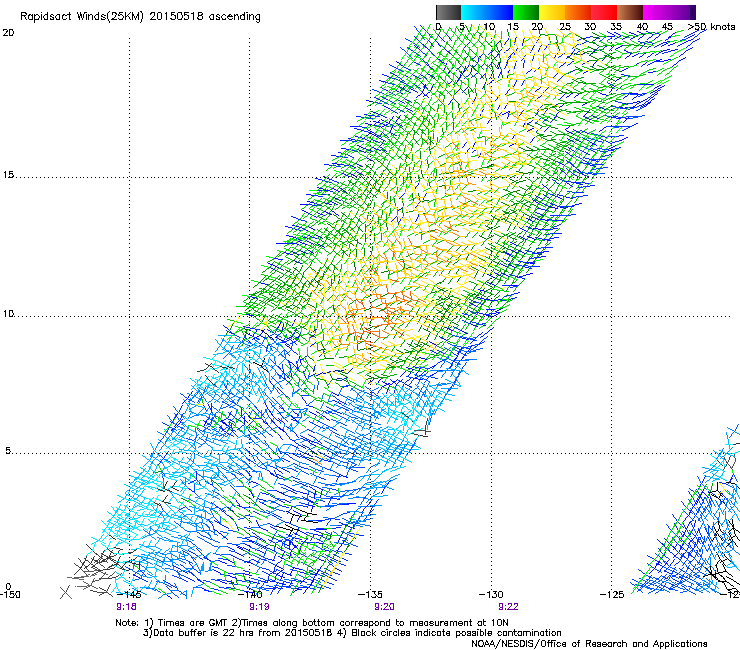This screenshot has width=740, height=650.
Task: Click the NOAA/NESDIS credit text
Action: click(589, 644)
